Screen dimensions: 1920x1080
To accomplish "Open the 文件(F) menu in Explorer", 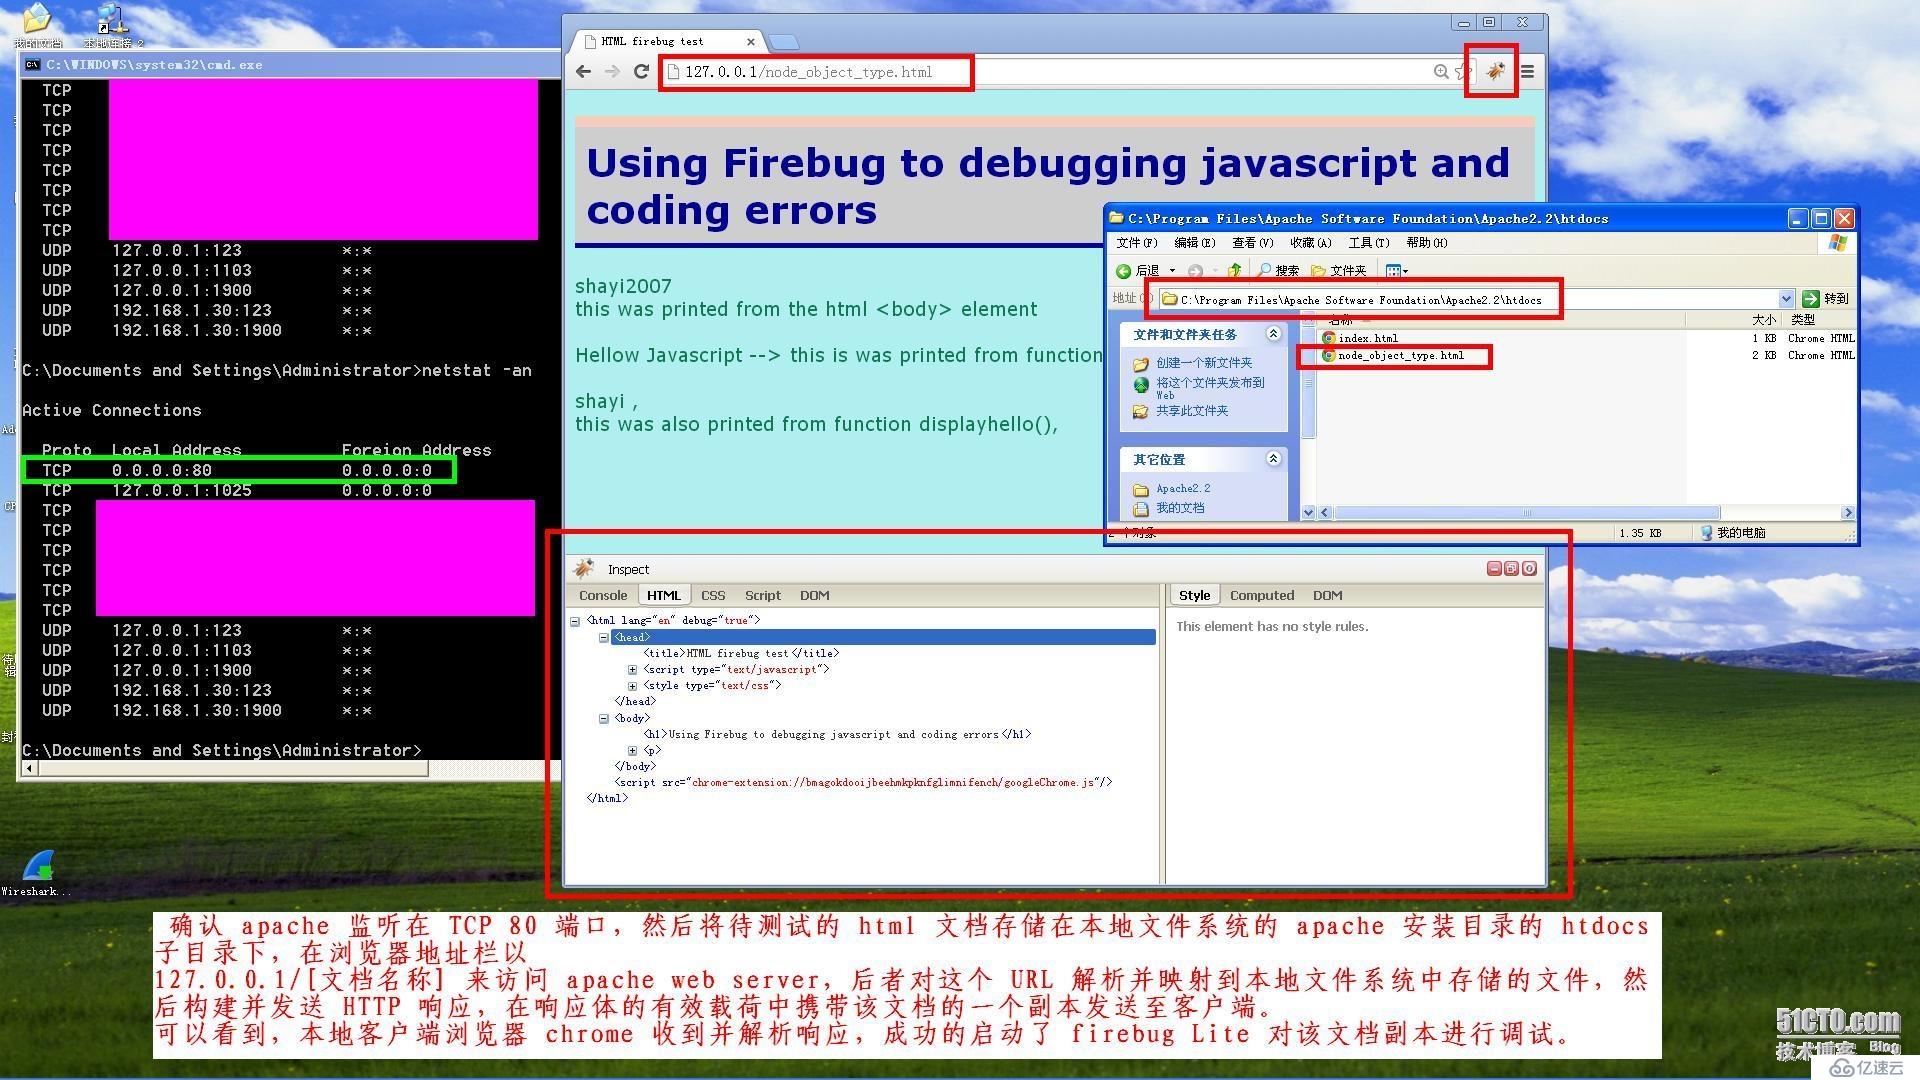I will [1136, 243].
